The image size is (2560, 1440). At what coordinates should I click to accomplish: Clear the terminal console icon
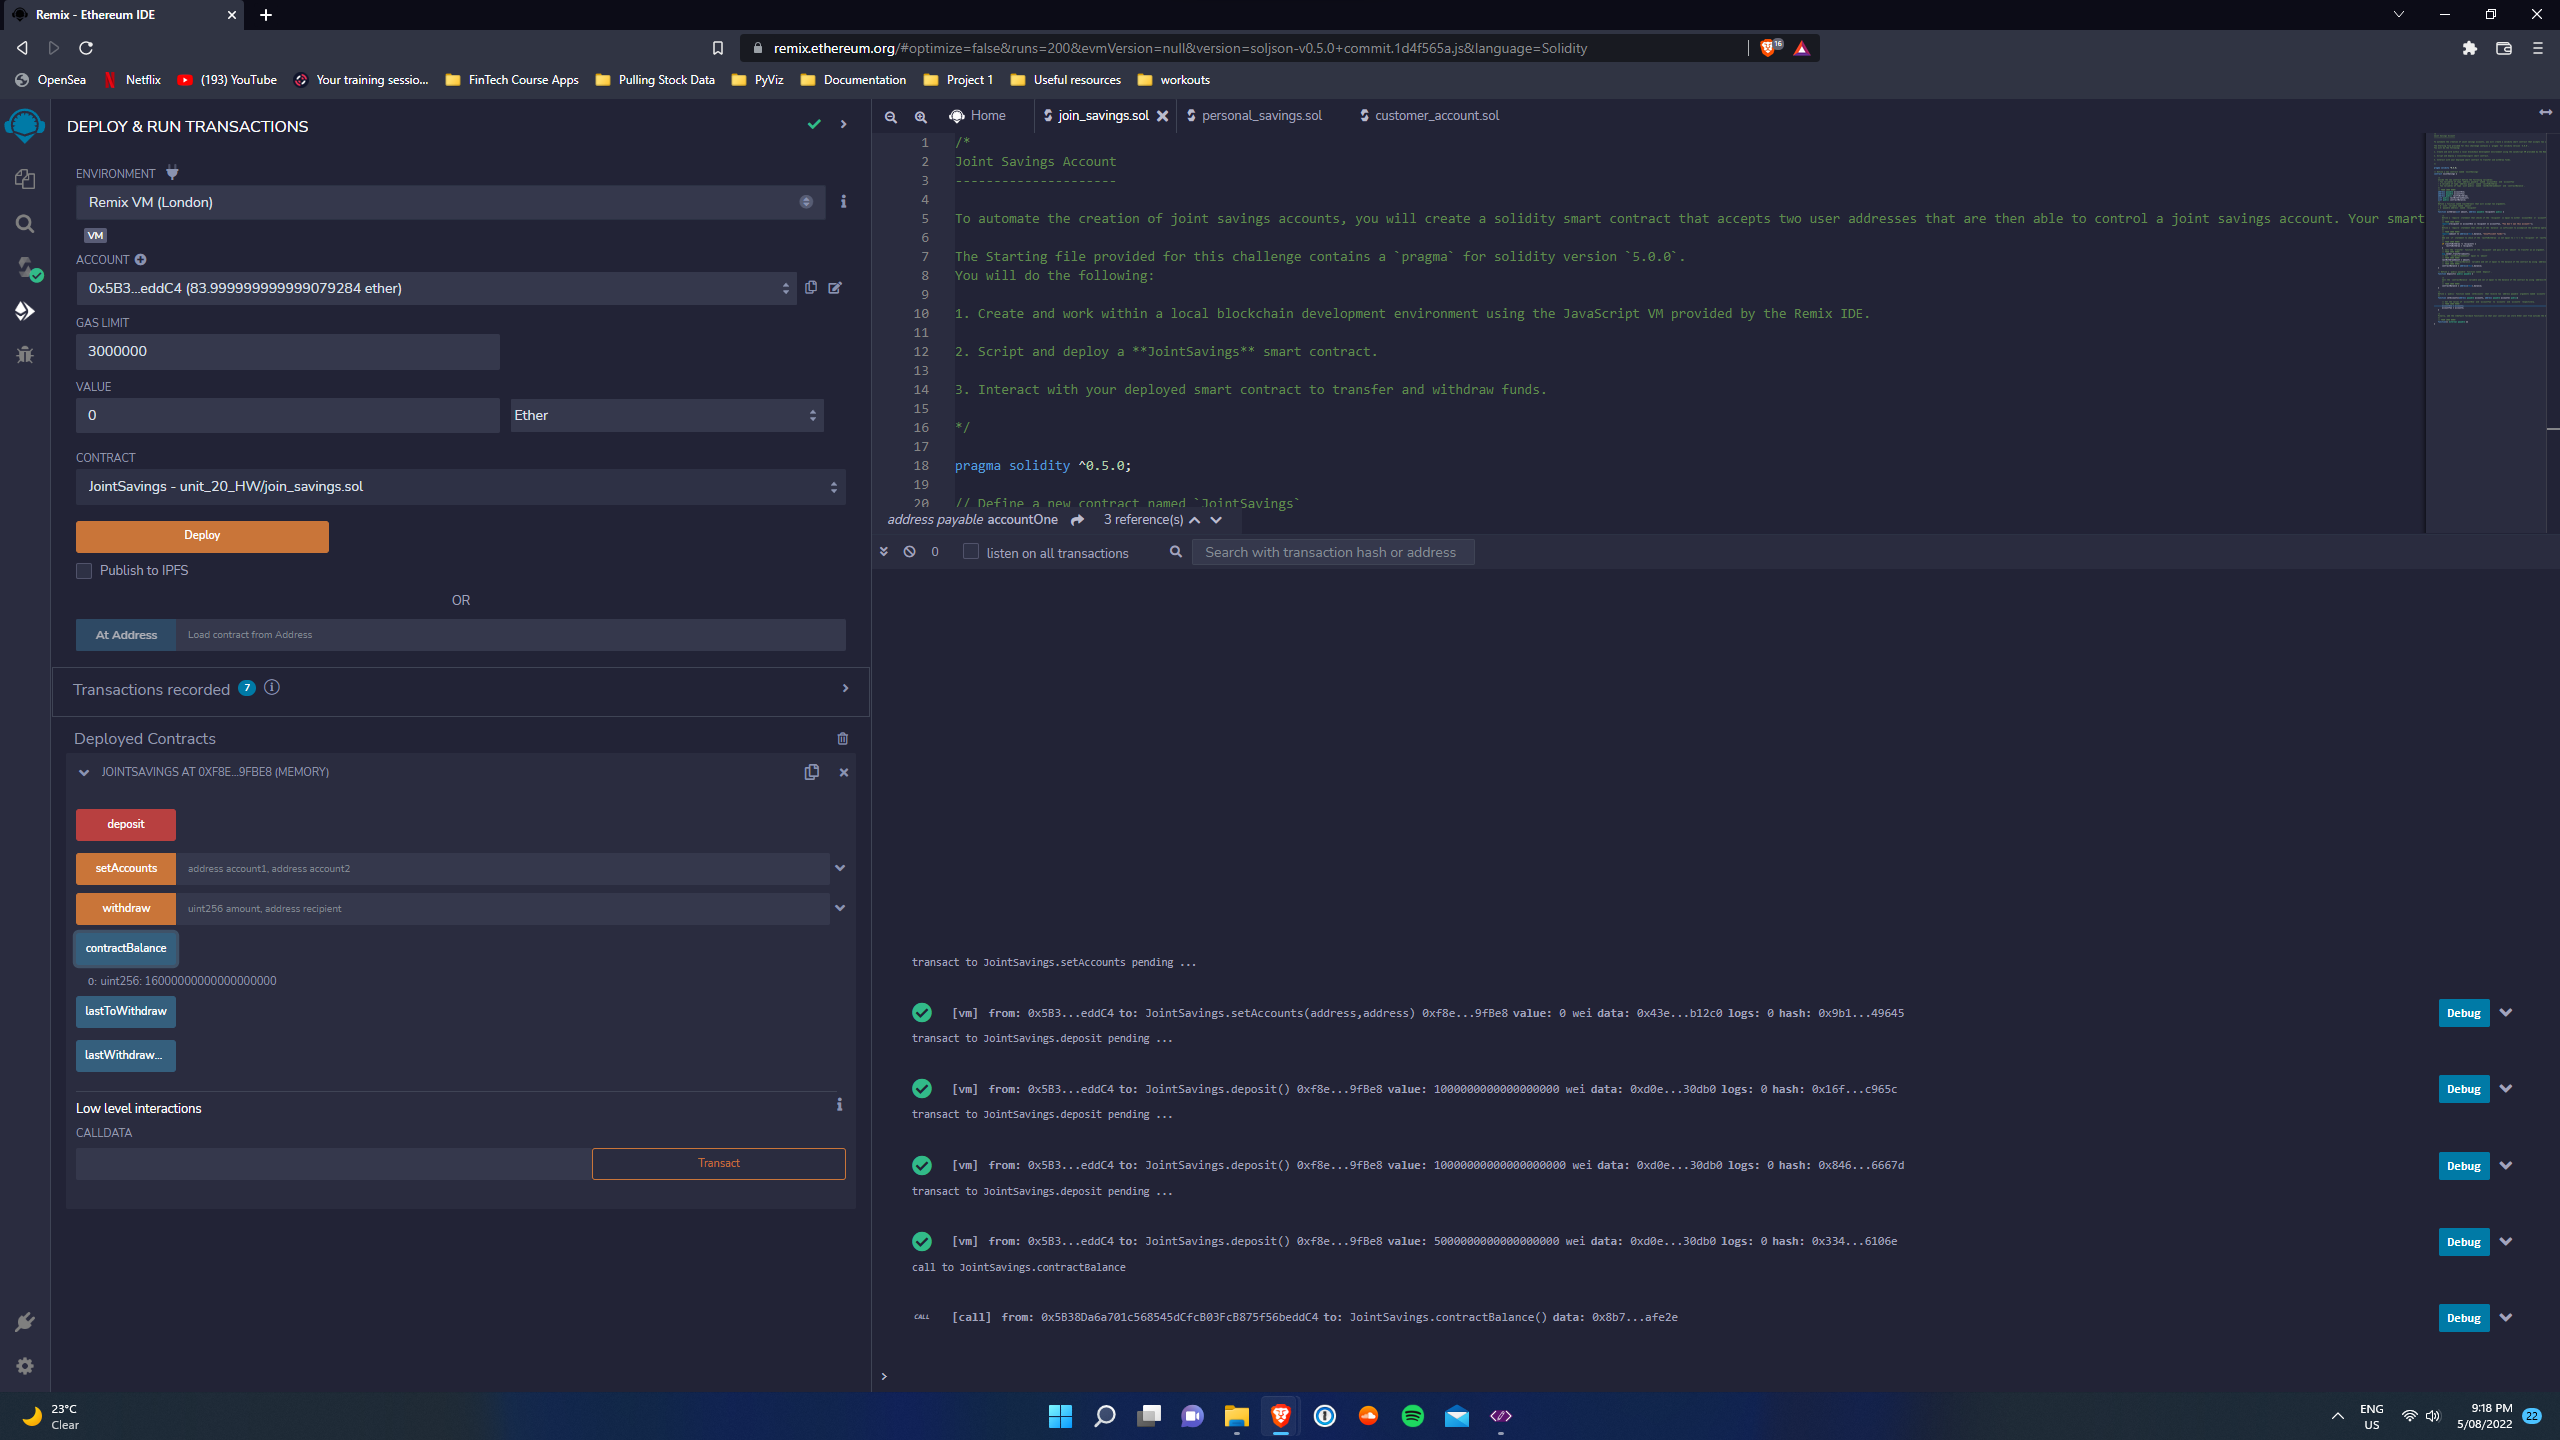[909, 552]
